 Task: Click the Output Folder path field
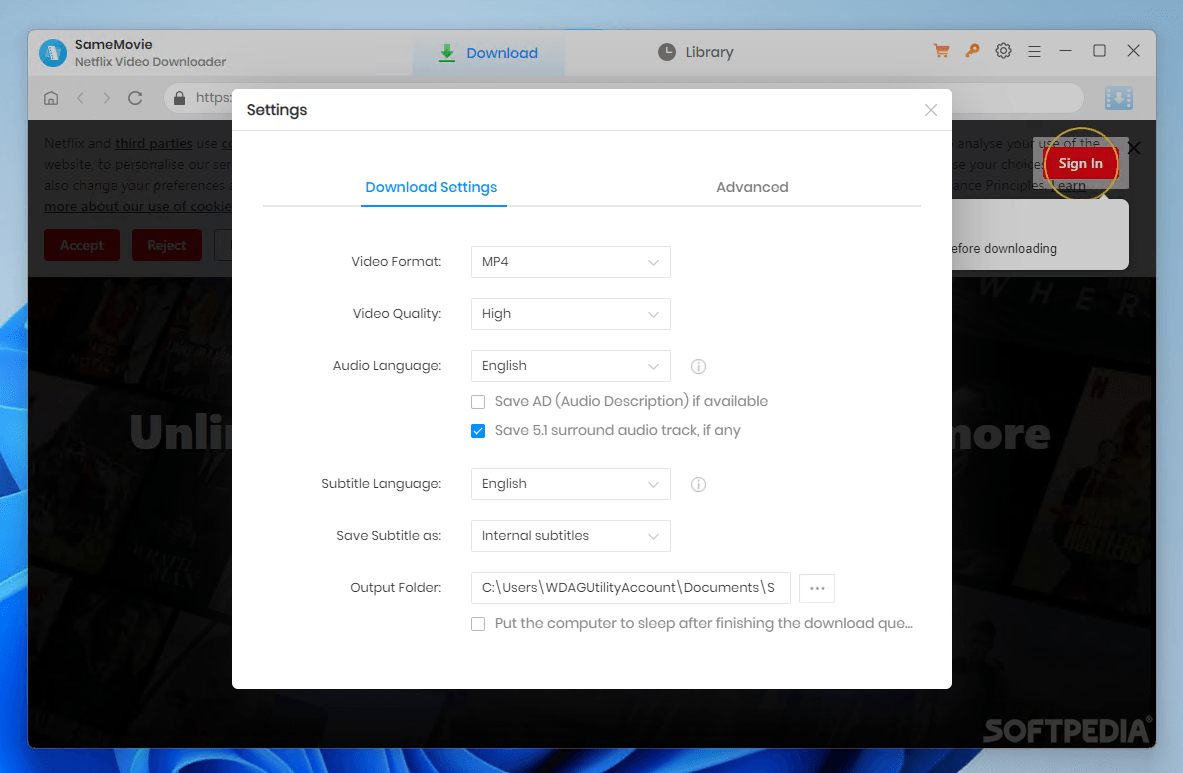tap(630, 587)
